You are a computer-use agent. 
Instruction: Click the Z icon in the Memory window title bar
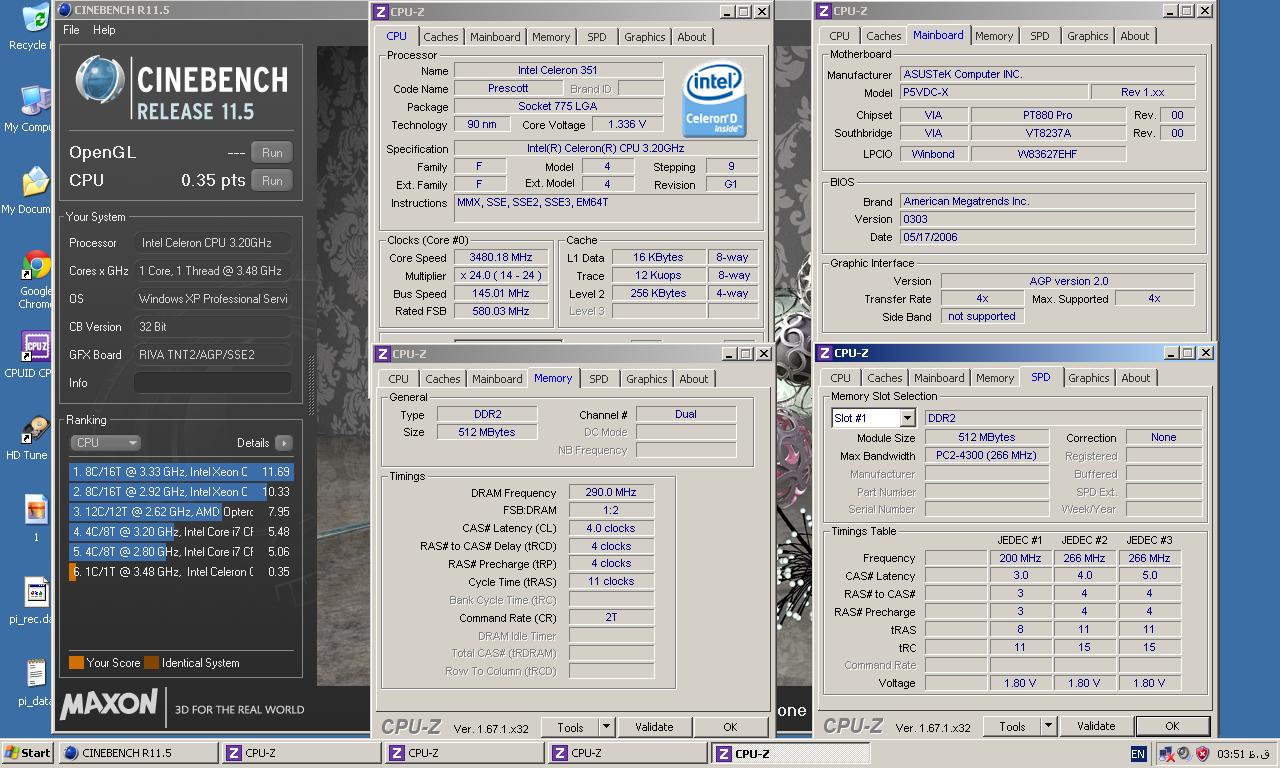(x=382, y=354)
